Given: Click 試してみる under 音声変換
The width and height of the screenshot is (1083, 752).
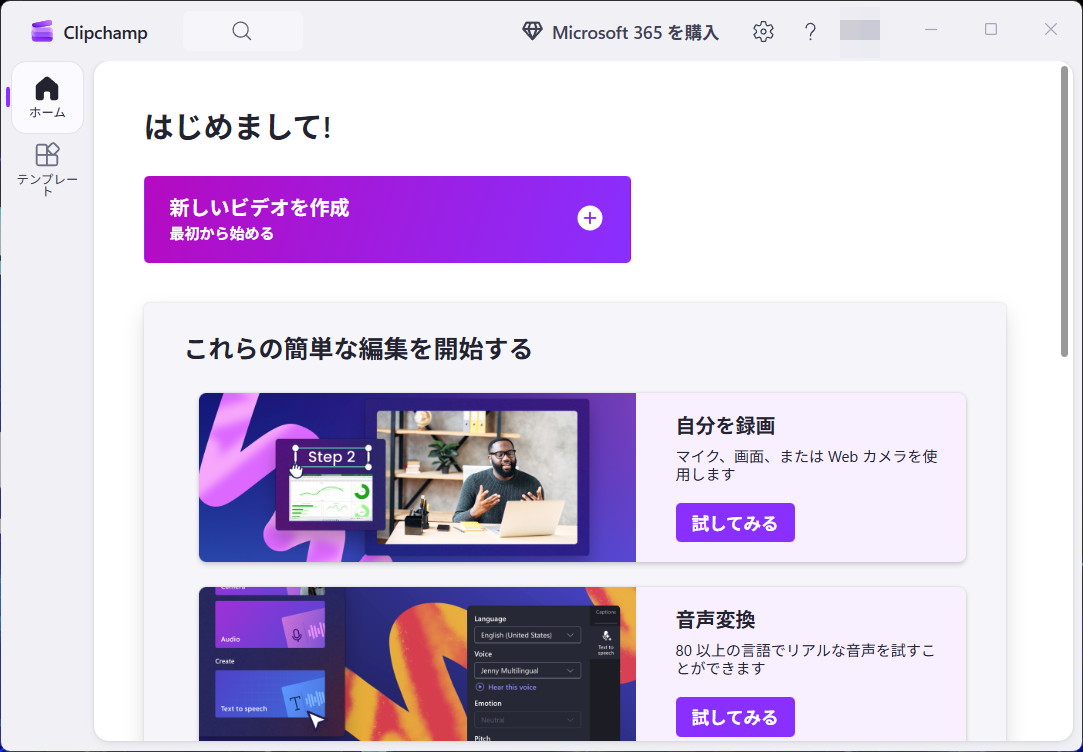Looking at the screenshot, I should pyautogui.click(x=735, y=717).
